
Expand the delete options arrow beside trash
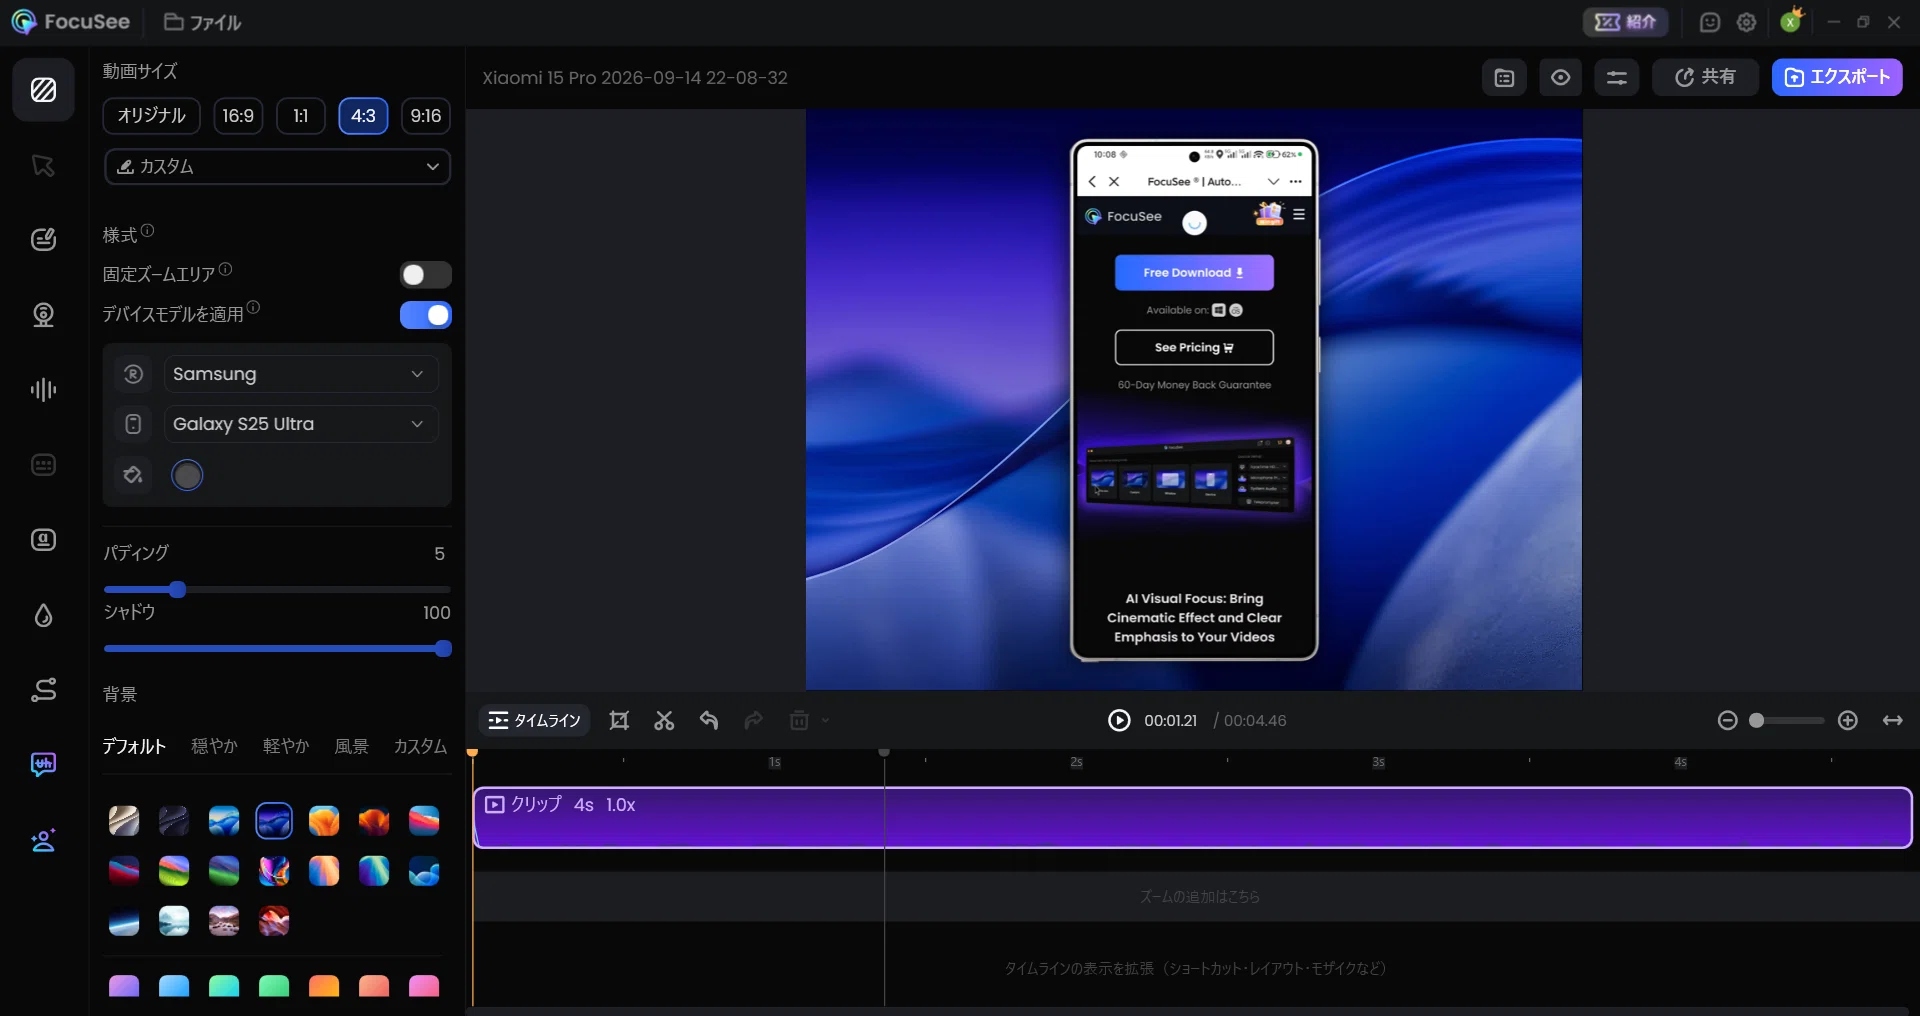point(825,720)
